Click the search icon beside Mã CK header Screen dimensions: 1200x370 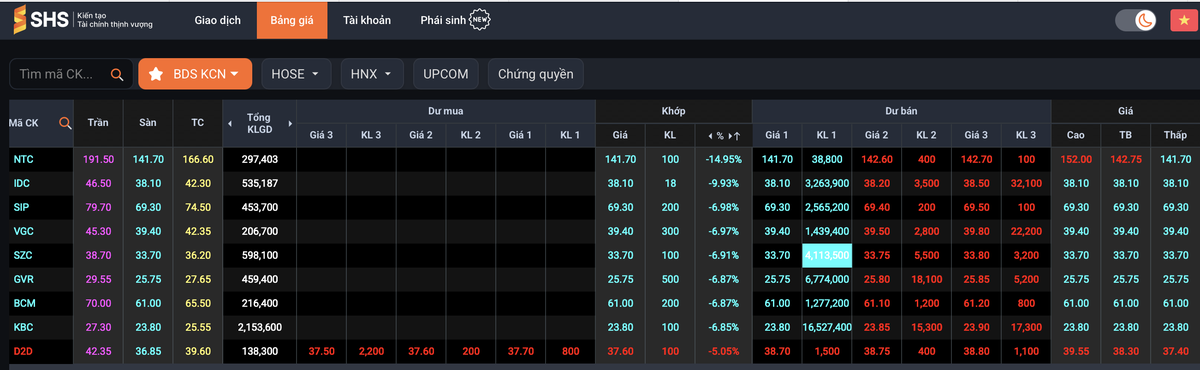pos(65,123)
